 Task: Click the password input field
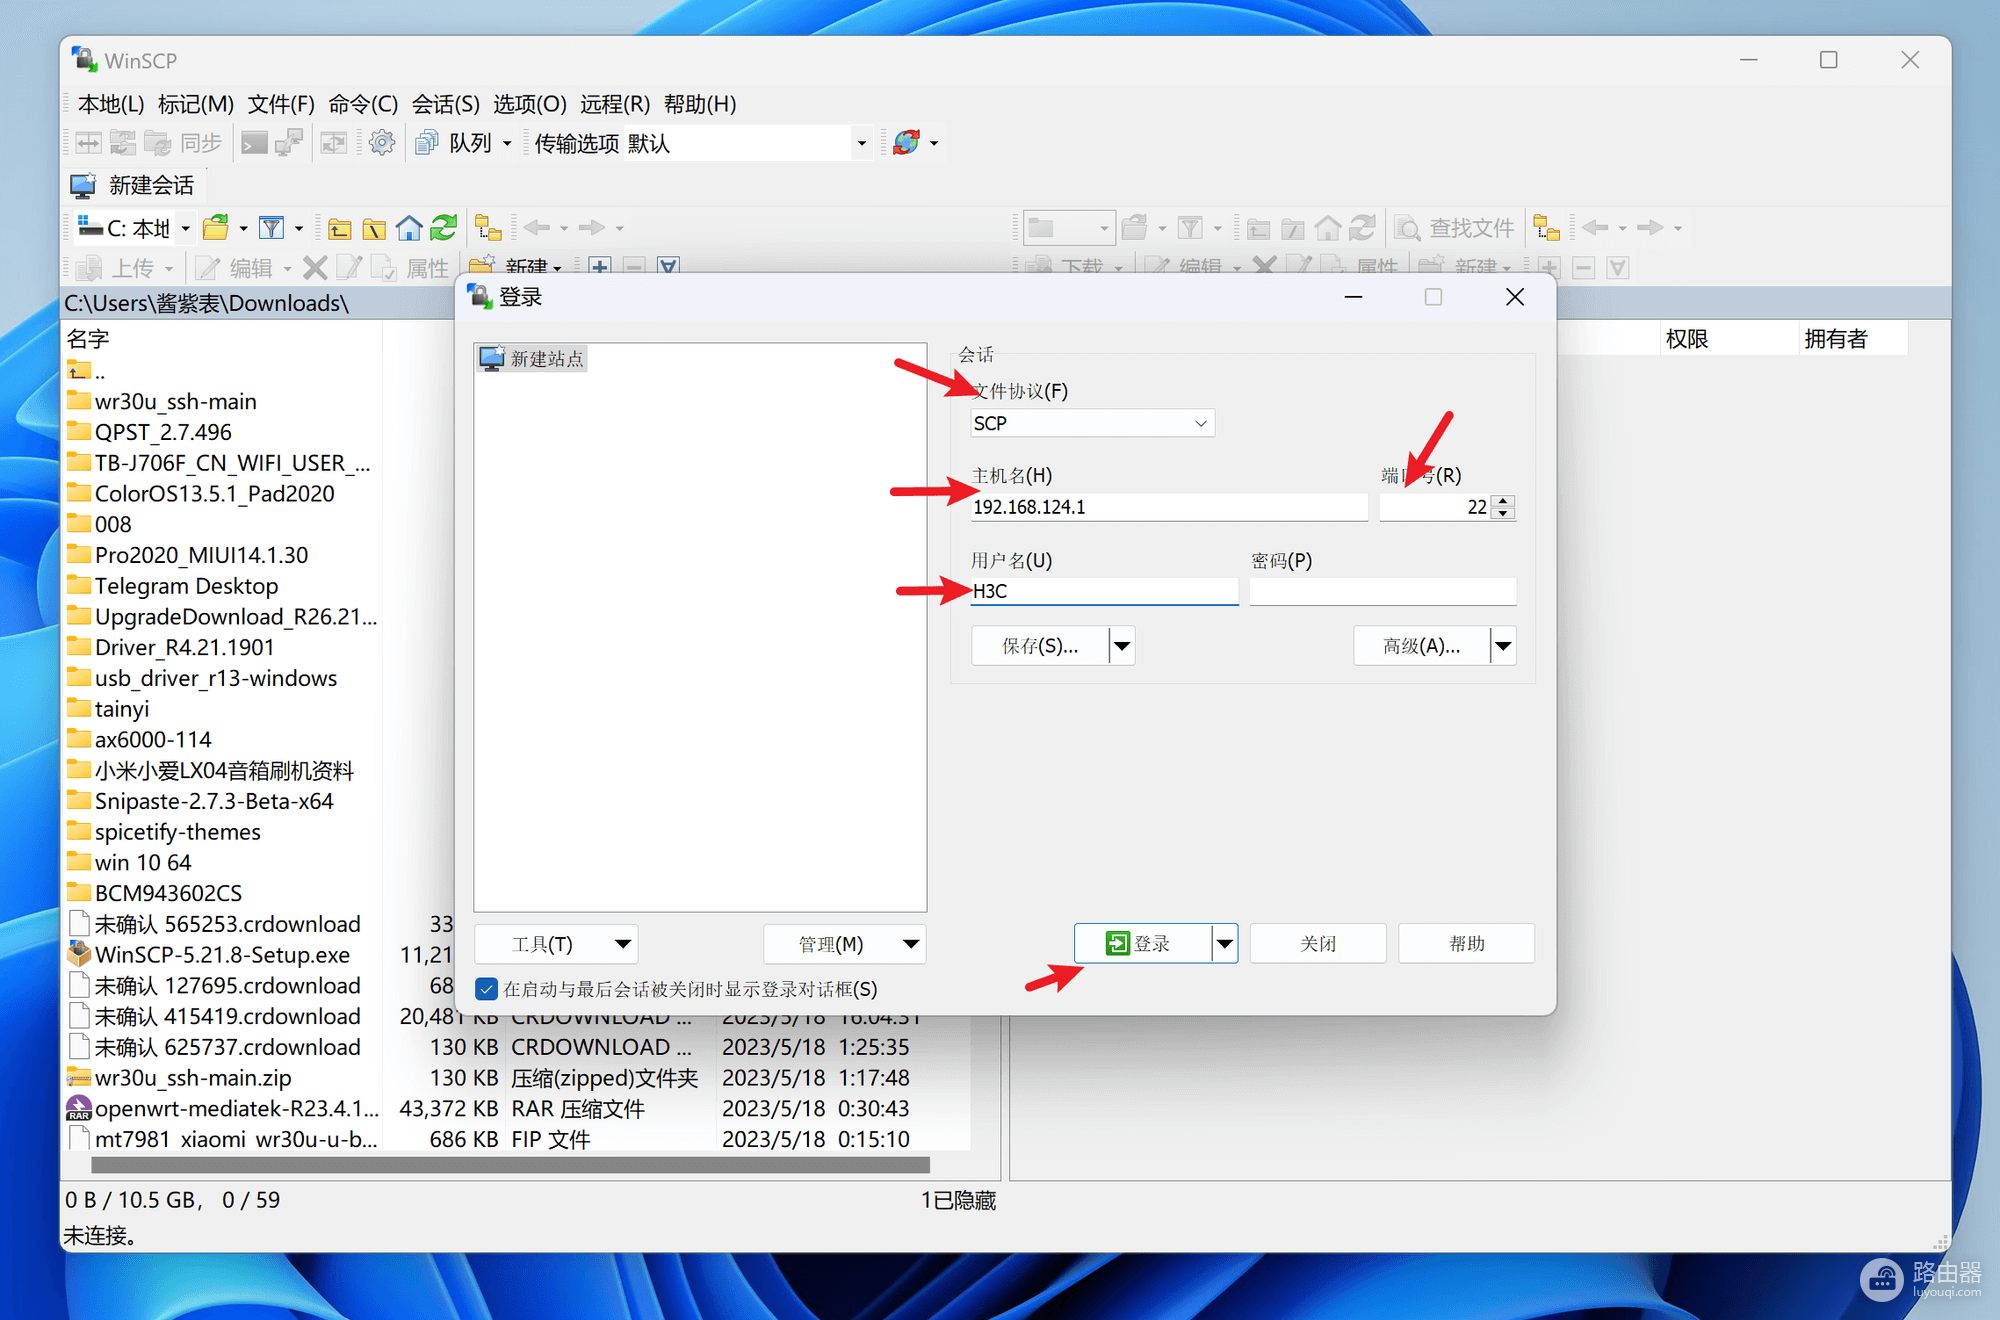[x=1382, y=591]
